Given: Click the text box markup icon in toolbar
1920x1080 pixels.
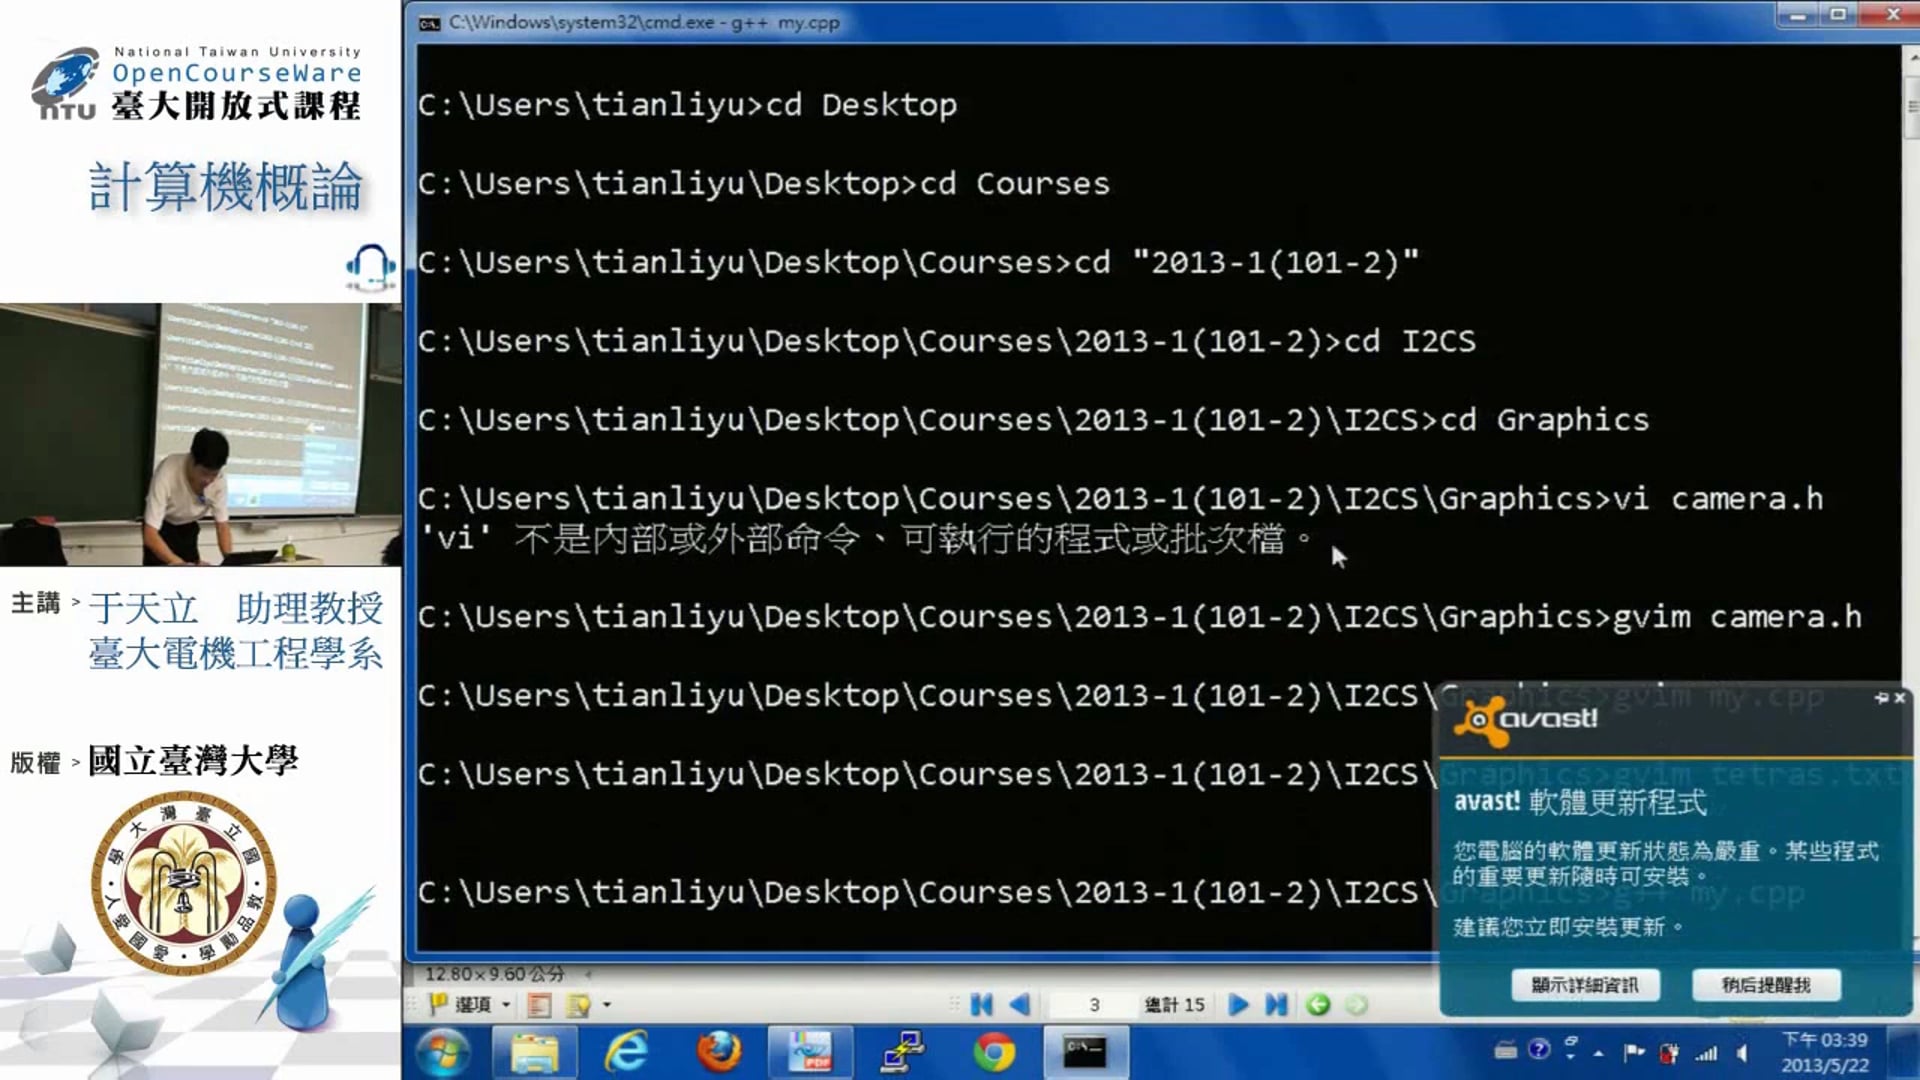Looking at the screenshot, I should coord(539,1004).
